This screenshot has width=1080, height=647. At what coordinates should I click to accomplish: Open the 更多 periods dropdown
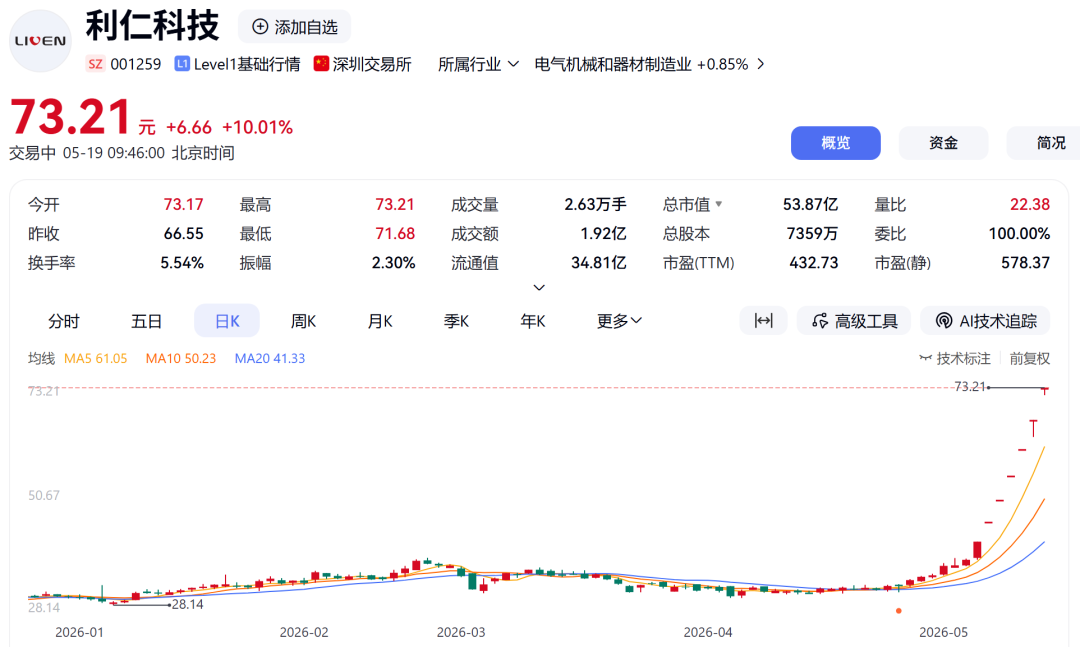click(x=619, y=321)
